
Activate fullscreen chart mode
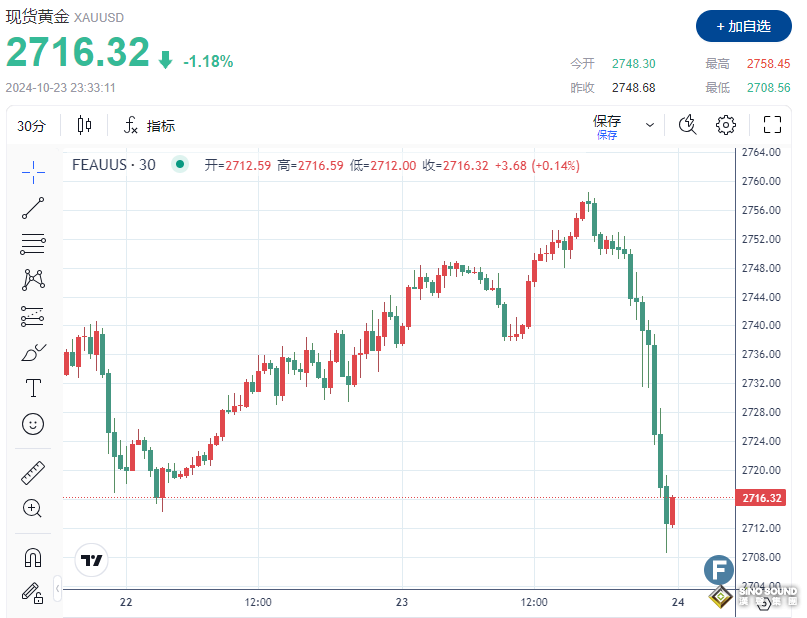click(x=771, y=124)
